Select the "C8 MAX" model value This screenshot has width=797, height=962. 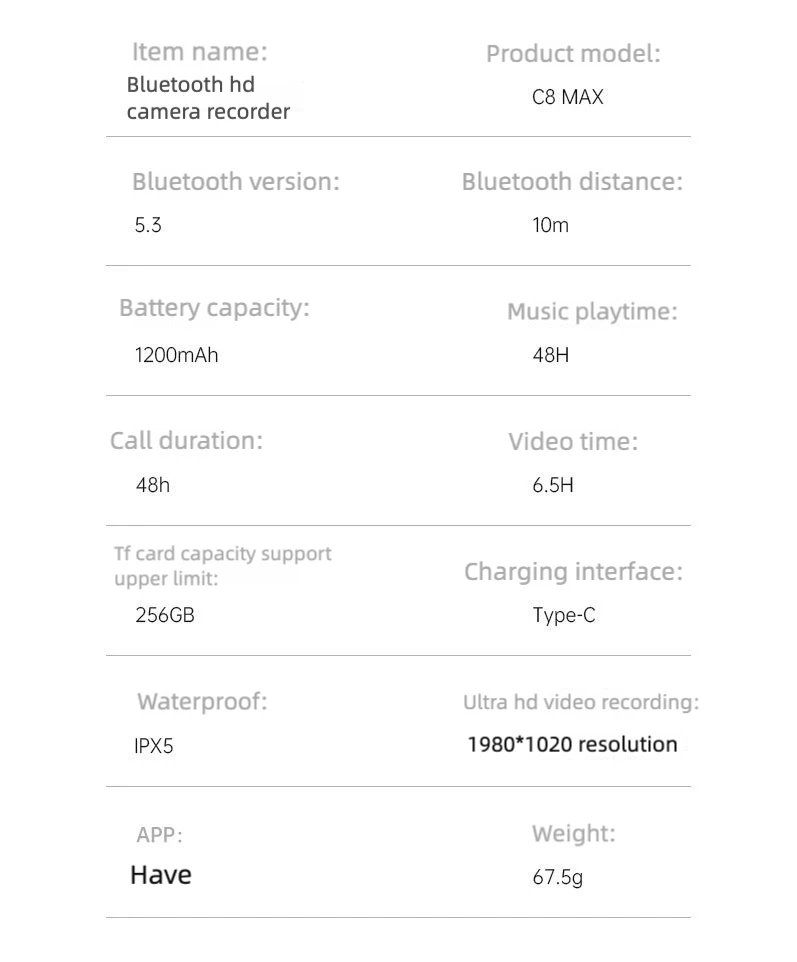(567, 98)
